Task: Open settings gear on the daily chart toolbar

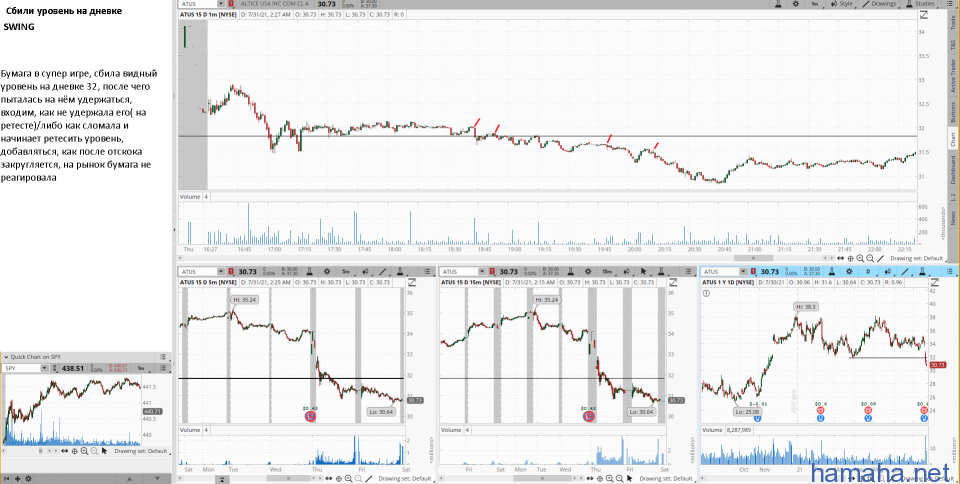Action: [x=849, y=272]
